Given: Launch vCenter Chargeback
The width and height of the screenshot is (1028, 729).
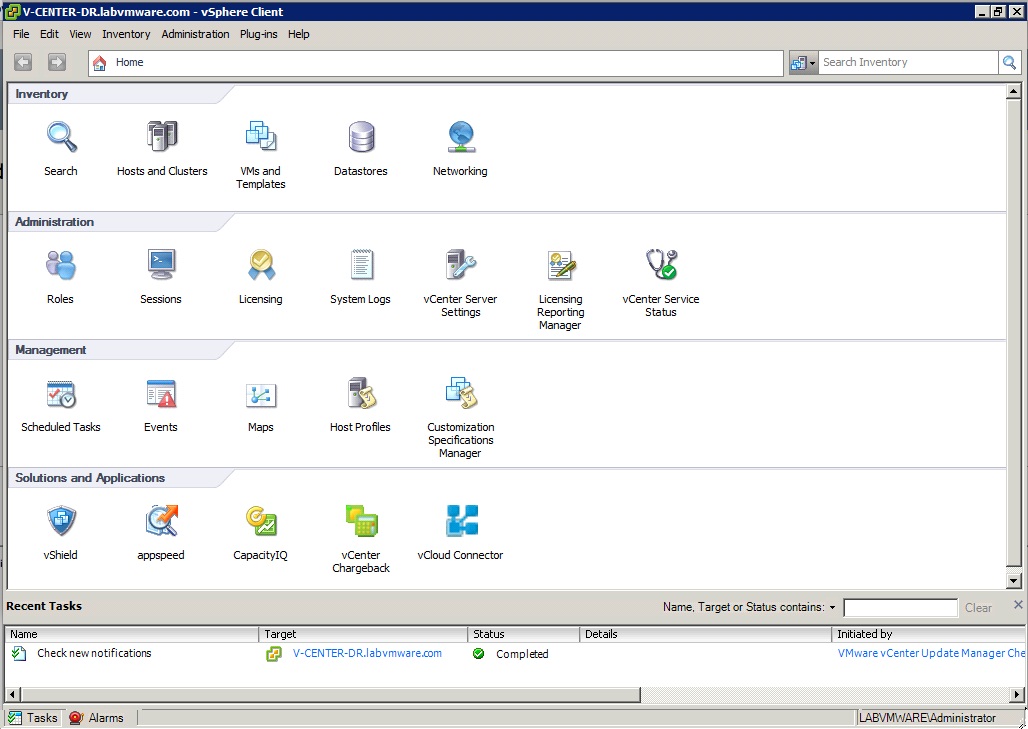Looking at the screenshot, I should (x=361, y=521).
